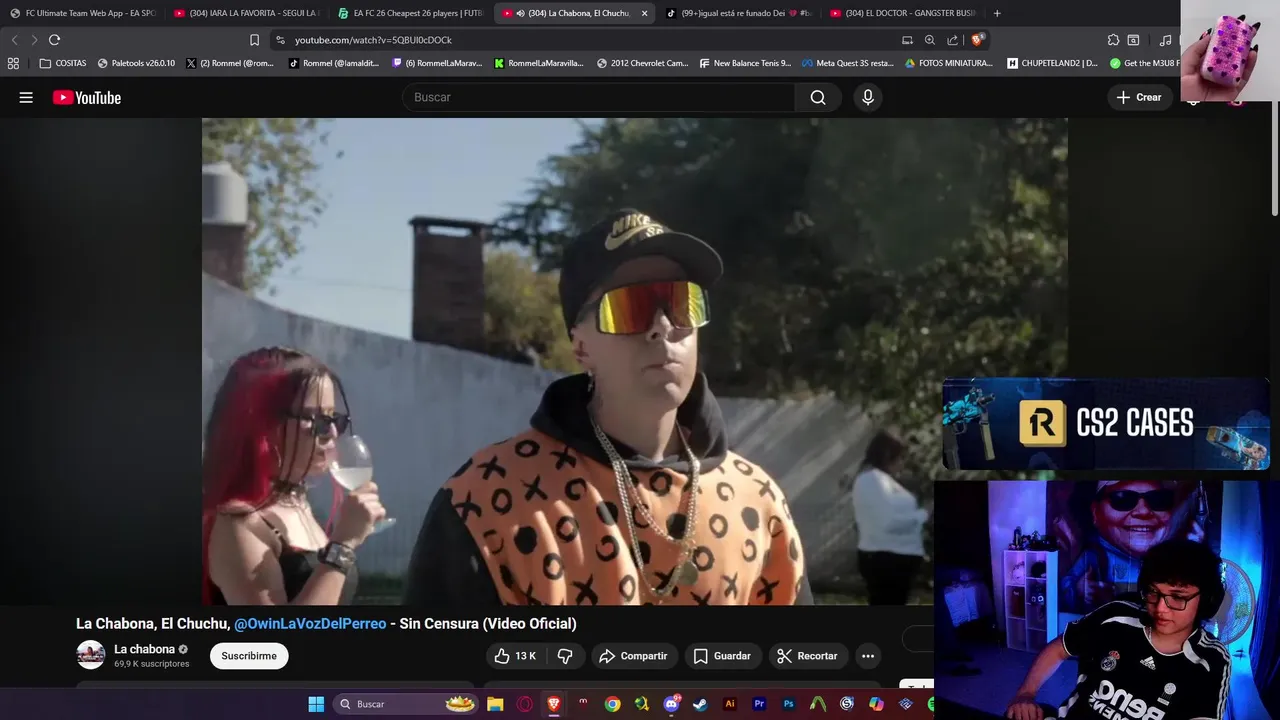Share the video via Compartir

(x=633, y=656)
